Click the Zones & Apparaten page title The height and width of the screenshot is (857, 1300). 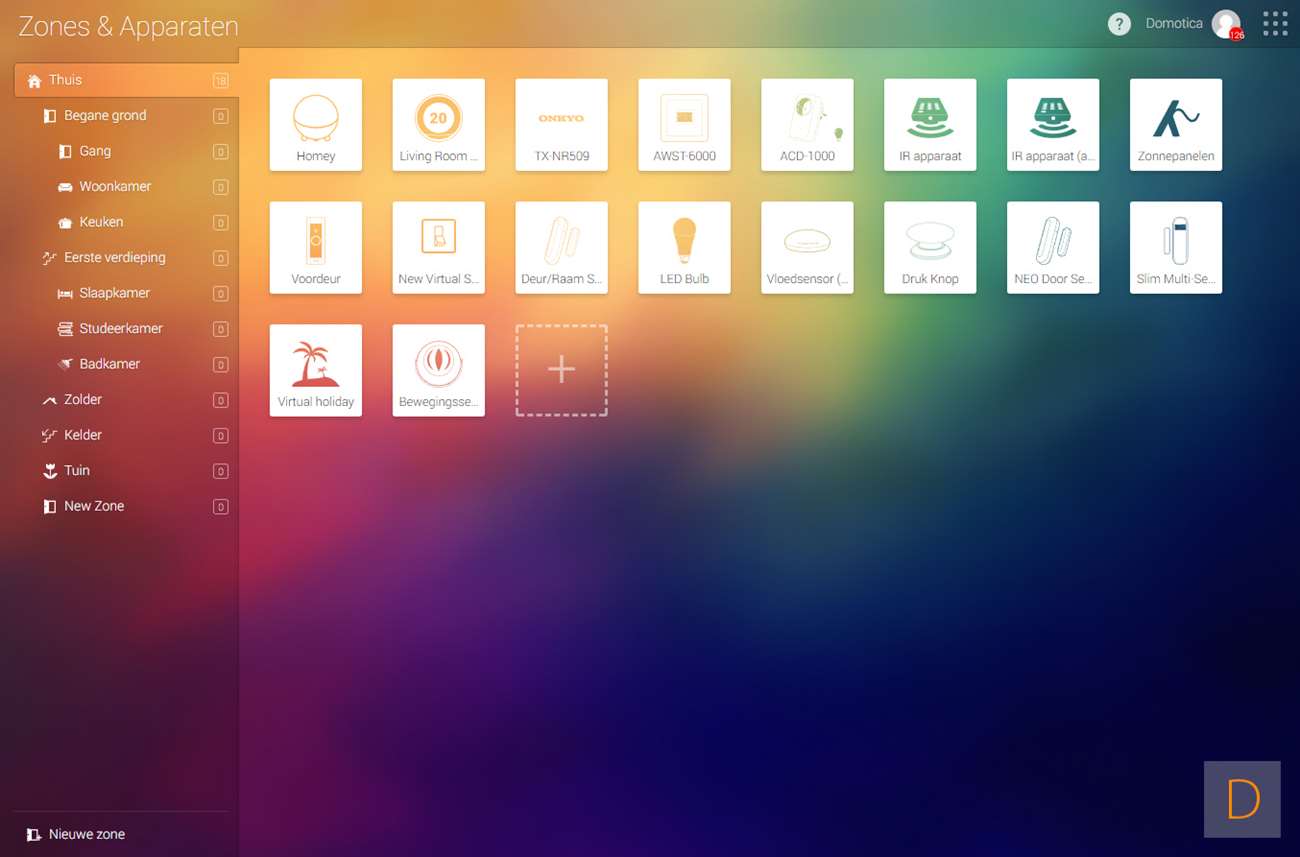[x=128, y=26]
